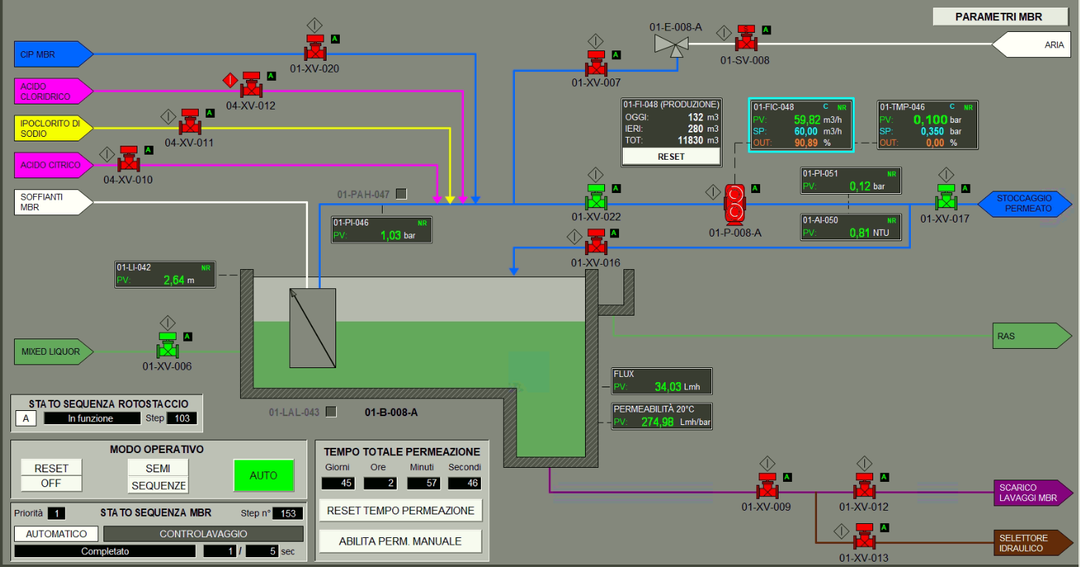Open the 01-PI-046 pressure indicator

(382, 229)
